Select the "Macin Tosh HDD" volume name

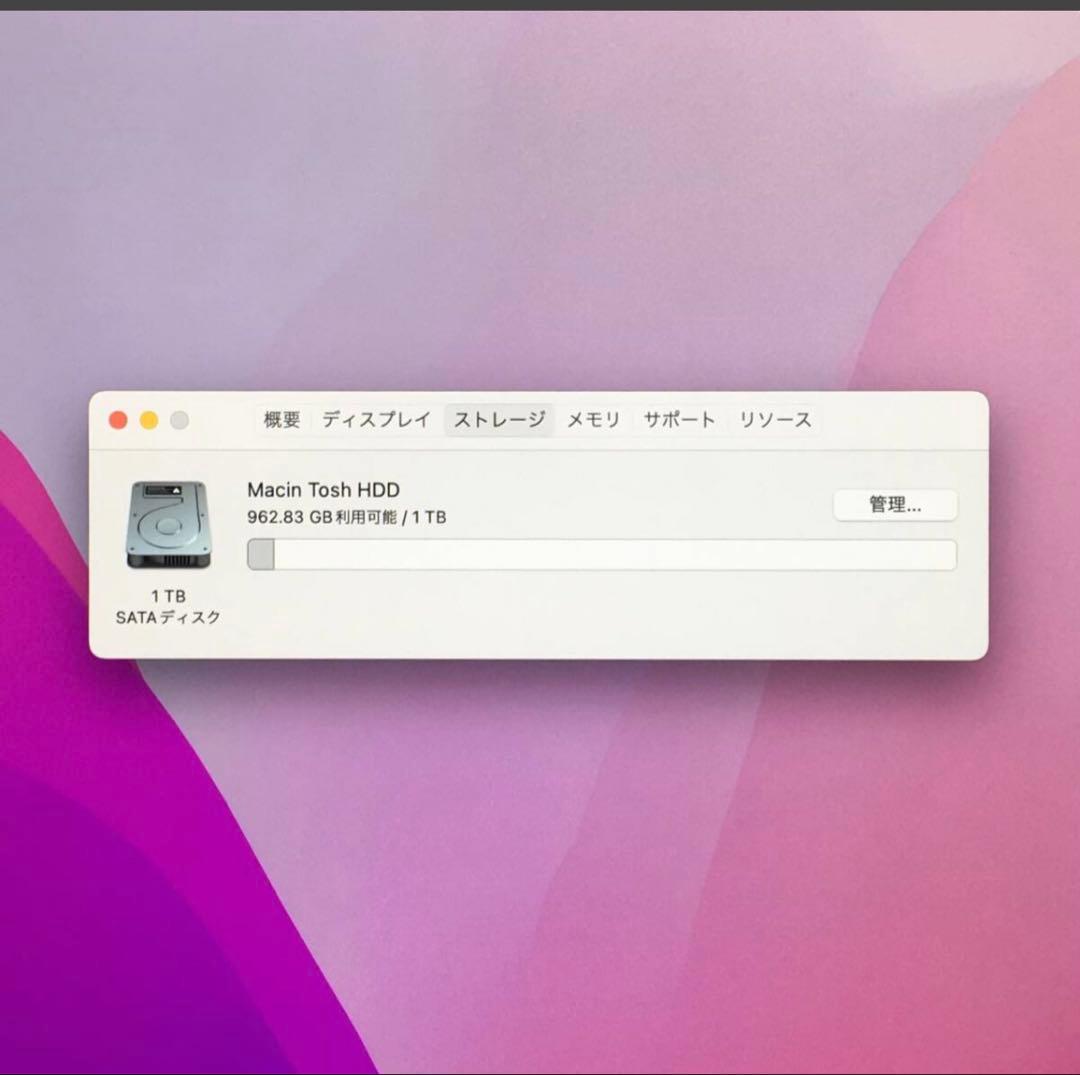click(323, 490)
